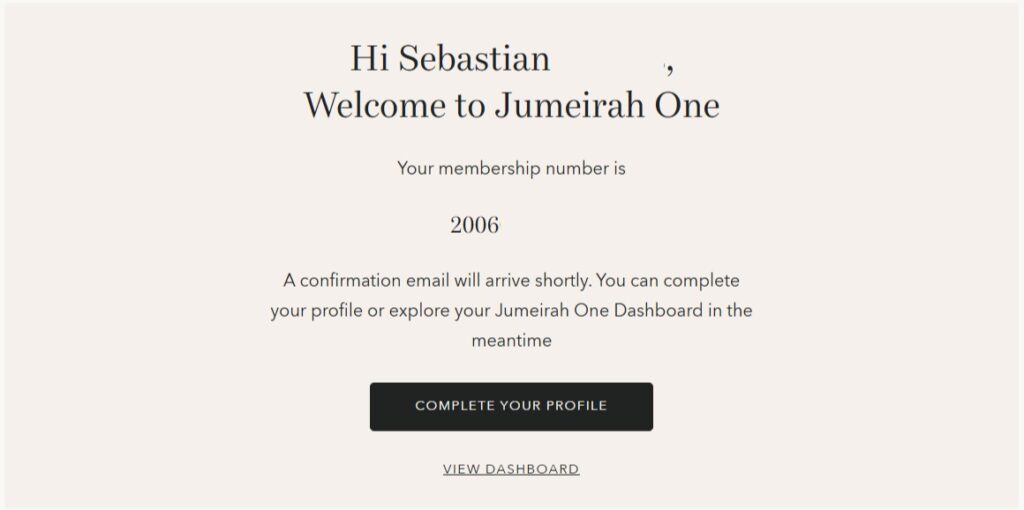Click the membership number 2006
The height and width of the screenshot is (510, 1024).
(474, 225)
